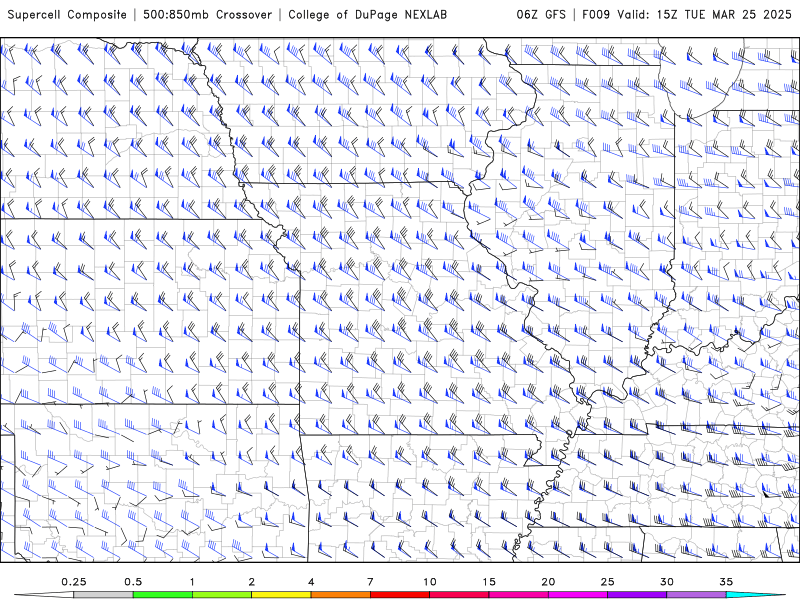
Task: Click the 'Supercell Composite' title text
Action: pyautogui.click(x=67, y=15)
